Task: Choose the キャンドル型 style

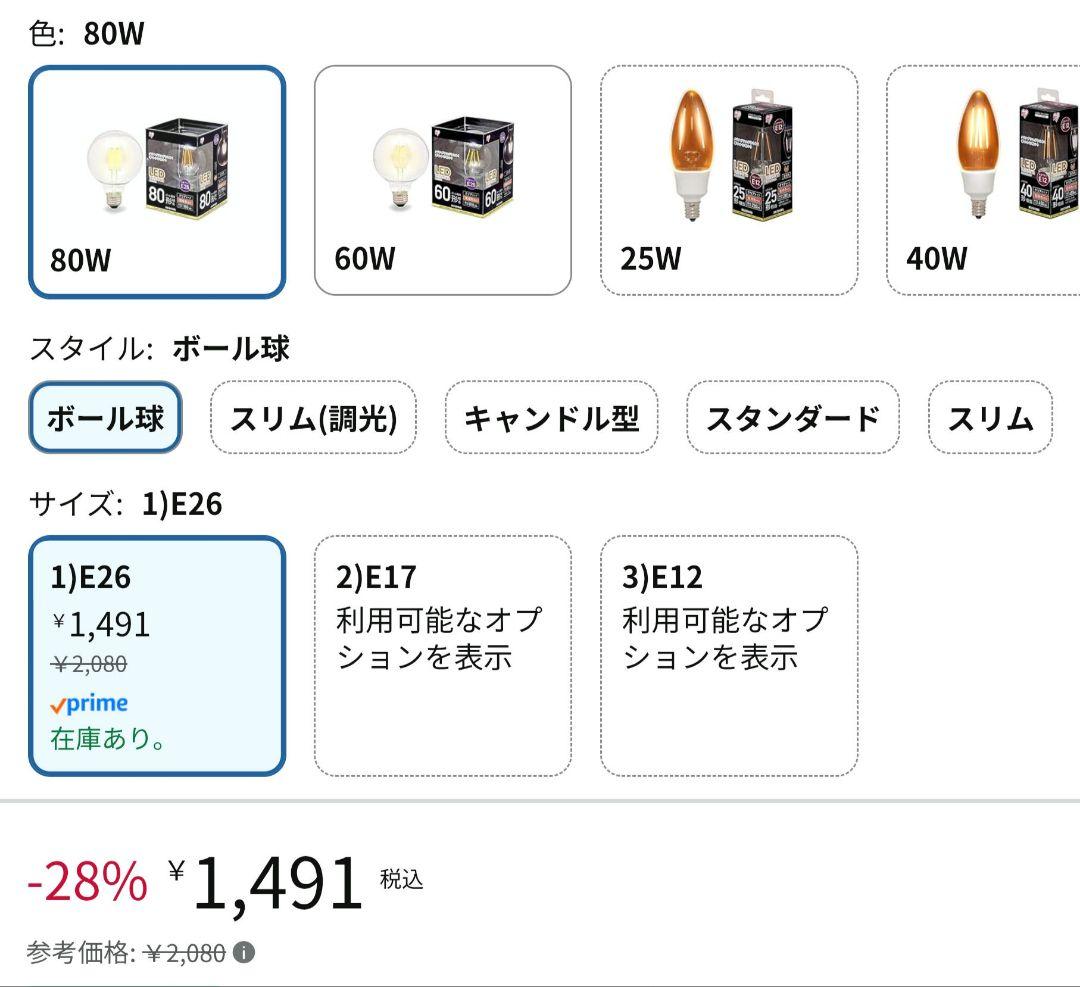Action: tap(551, 418)
